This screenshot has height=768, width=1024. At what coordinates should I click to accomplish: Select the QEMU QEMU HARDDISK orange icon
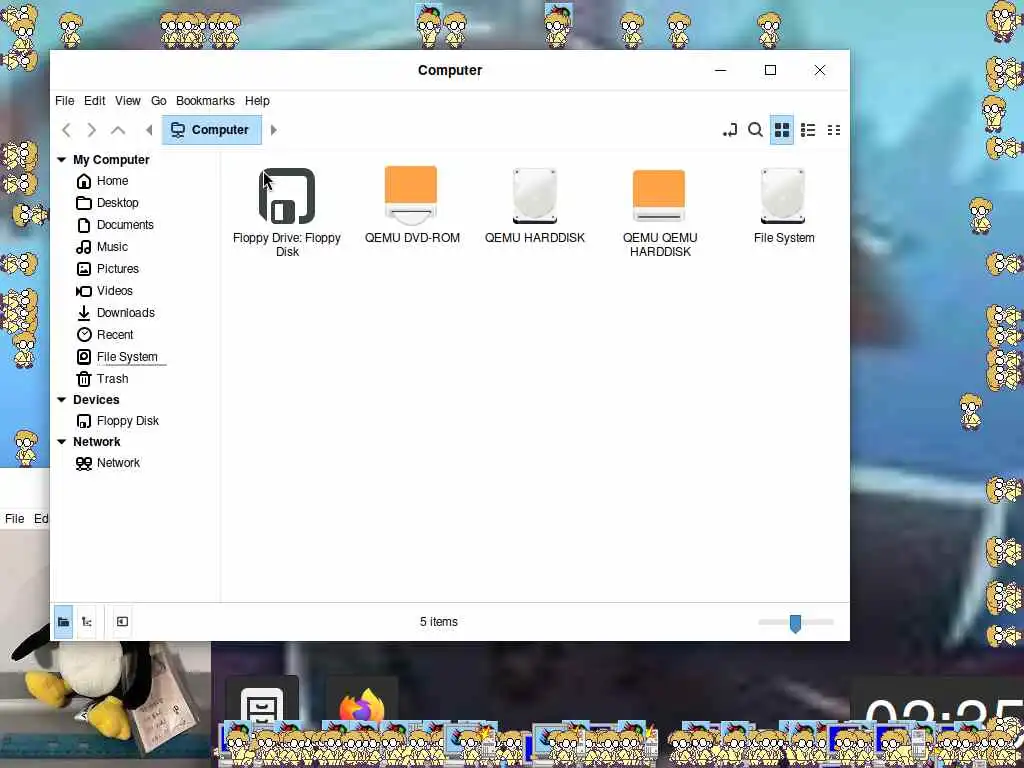659,196
